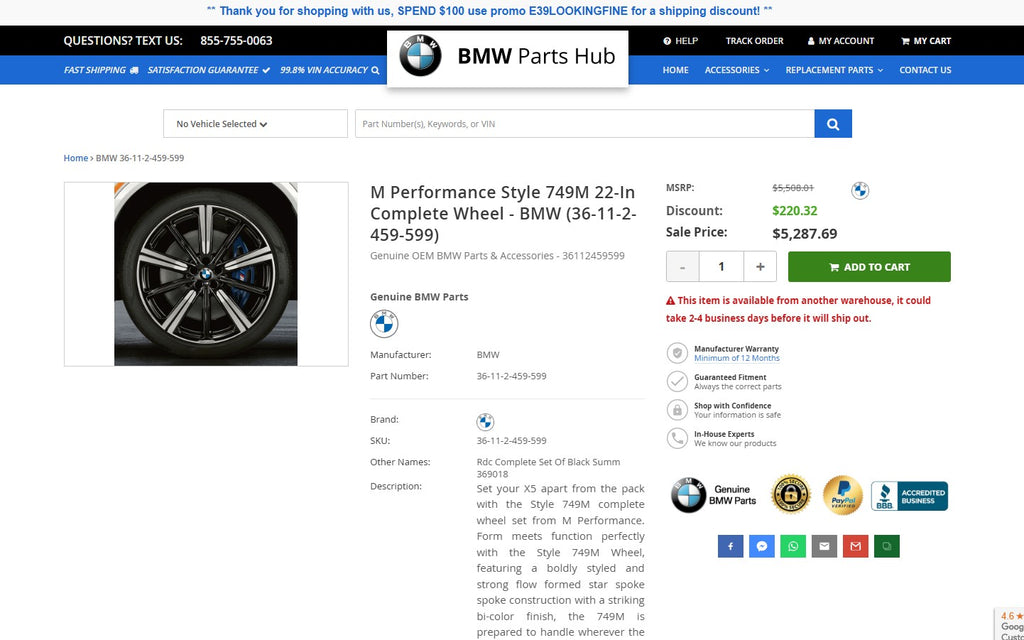
Task: Share the product via Messenger
Action: coord(761,547)
